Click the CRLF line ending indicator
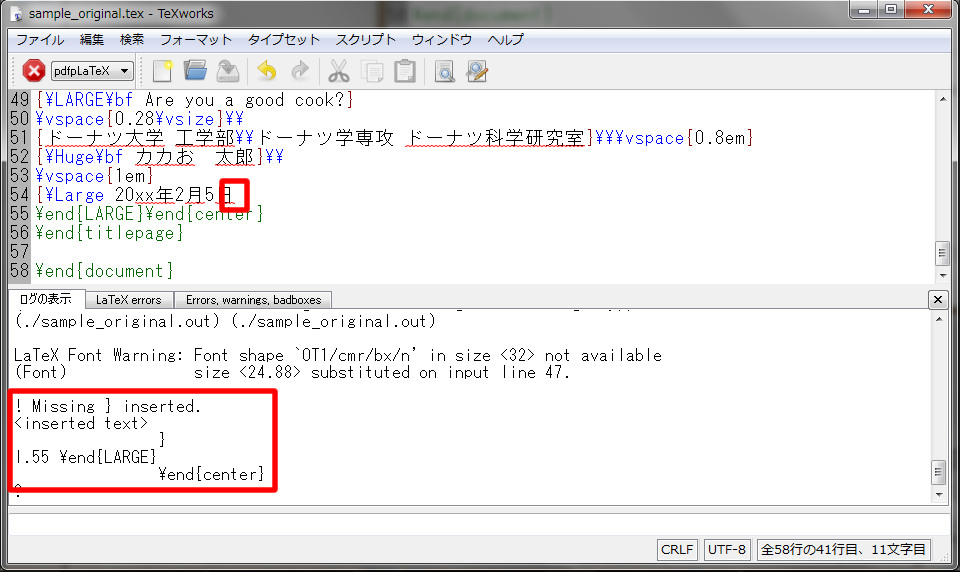The width and height of the screenshot is (960, 572). coord(677,549)
